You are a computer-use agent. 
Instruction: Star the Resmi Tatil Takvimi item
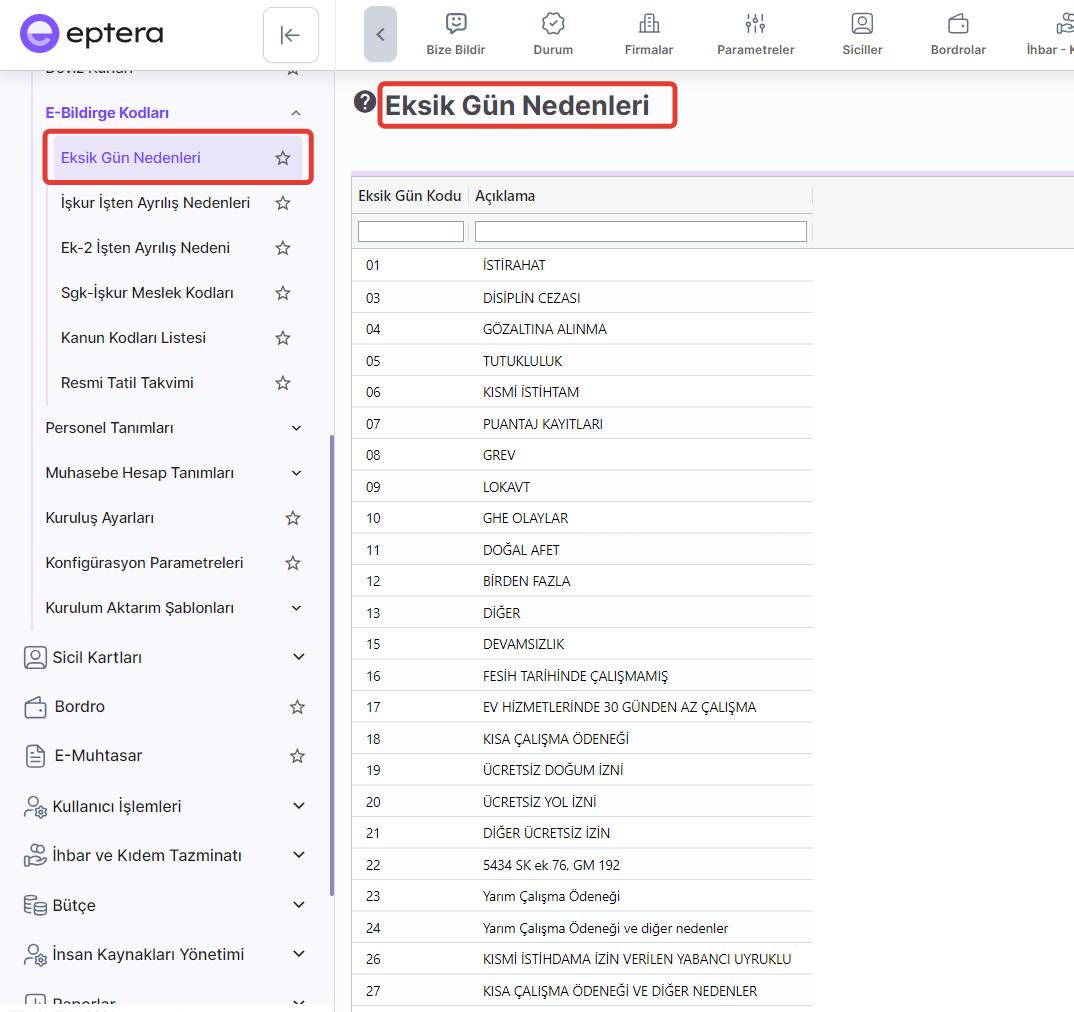[x=283, y=383]
